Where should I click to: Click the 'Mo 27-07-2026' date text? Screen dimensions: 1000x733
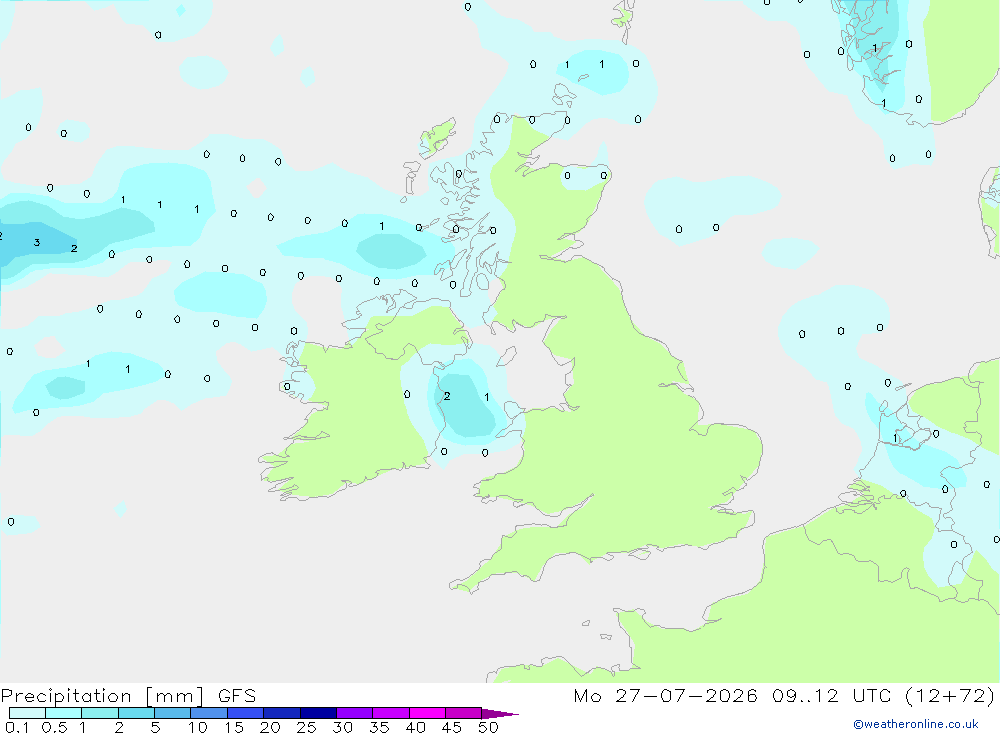tap(665, 696)
